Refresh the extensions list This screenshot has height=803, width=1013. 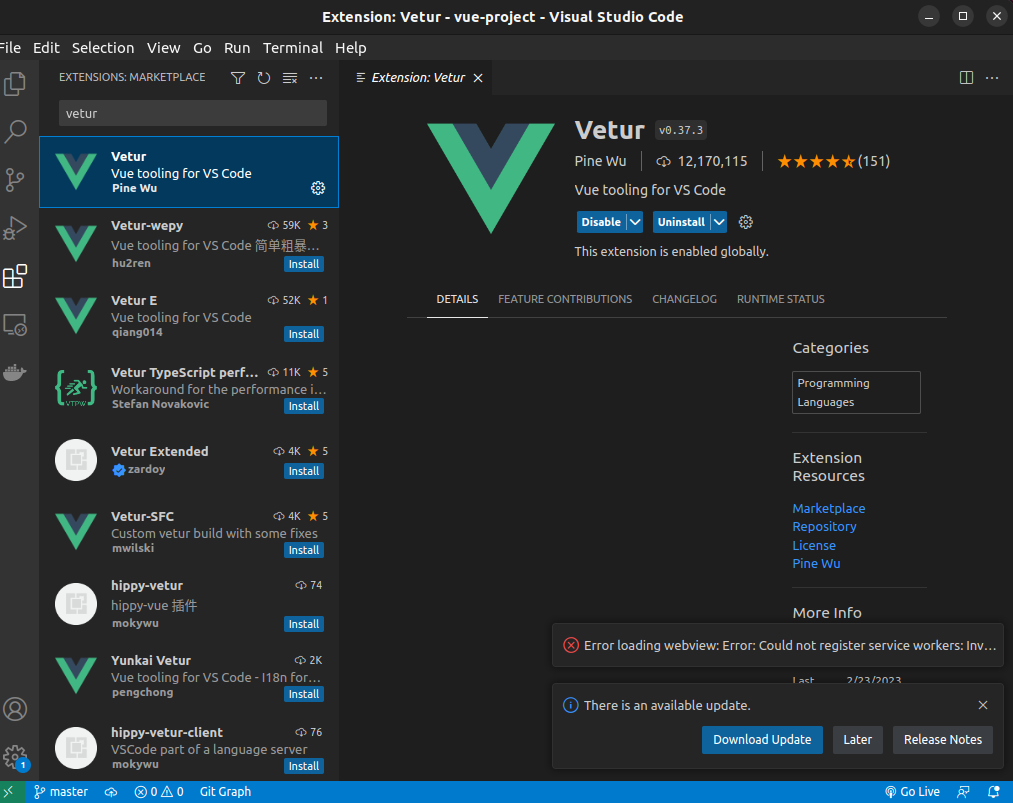pos(264,78)
